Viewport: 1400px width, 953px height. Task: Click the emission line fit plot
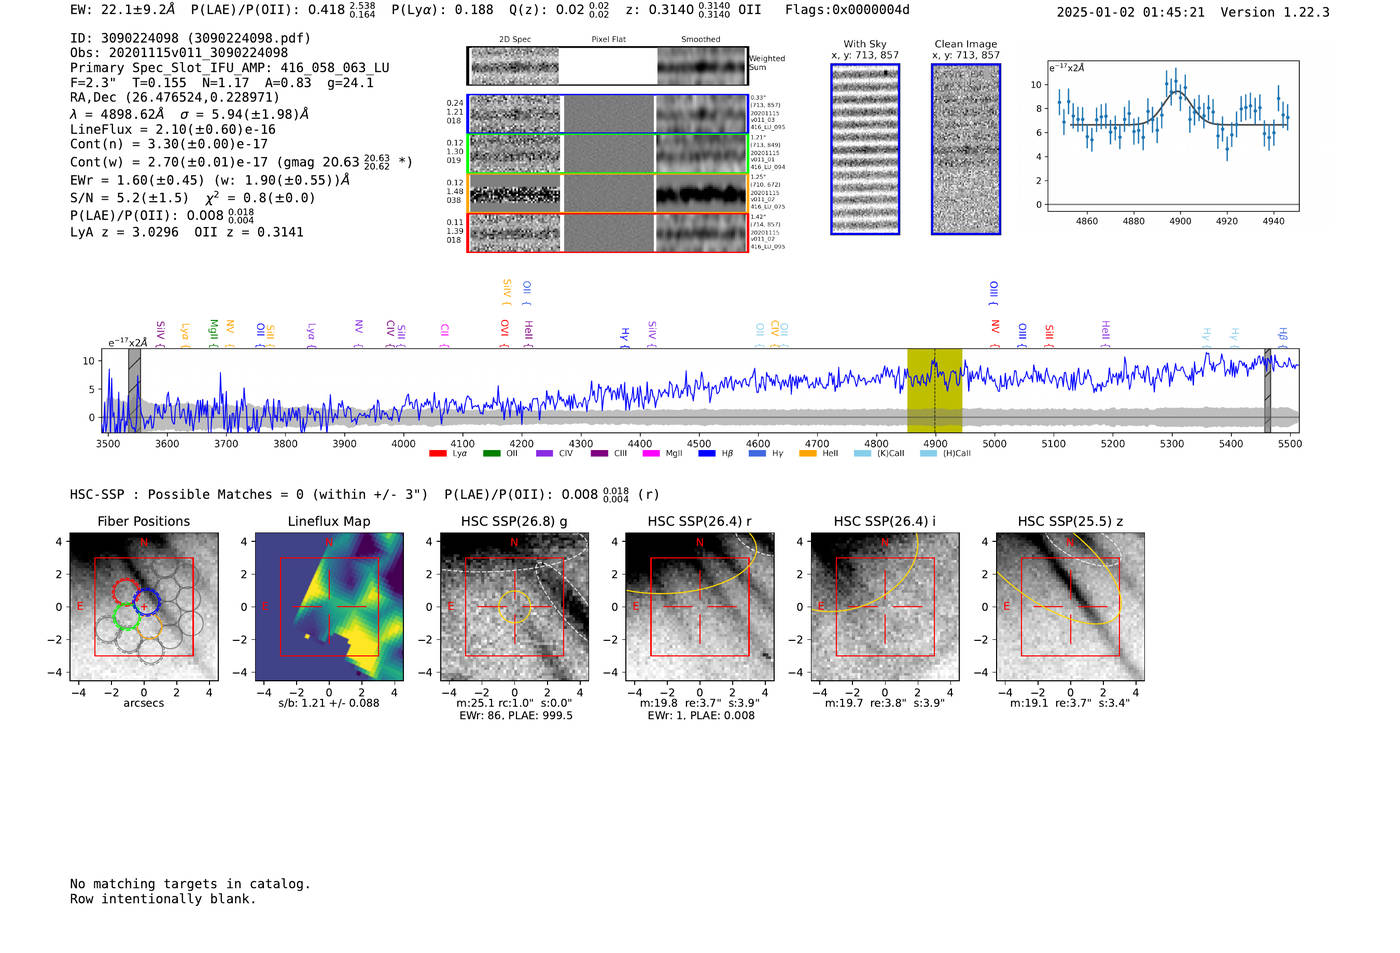[1172, 137]
